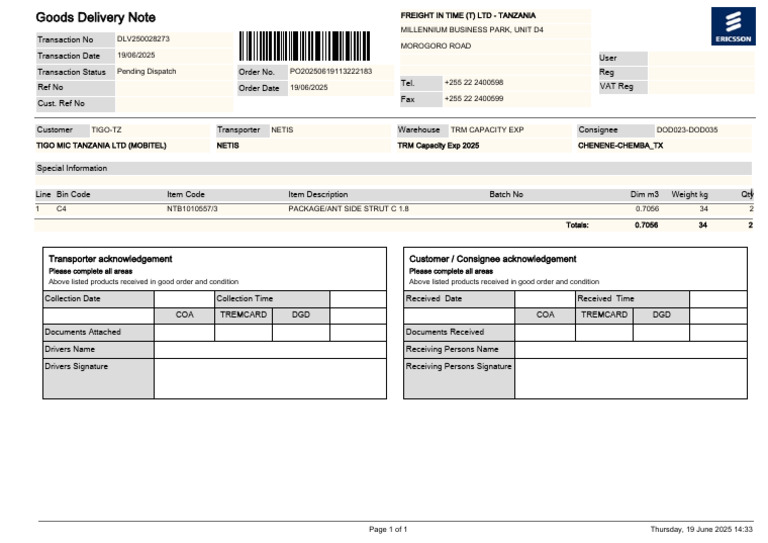
Task: Select 'CHENENE-CHEMBA_TX' consignee name
Action: (620, 146)
